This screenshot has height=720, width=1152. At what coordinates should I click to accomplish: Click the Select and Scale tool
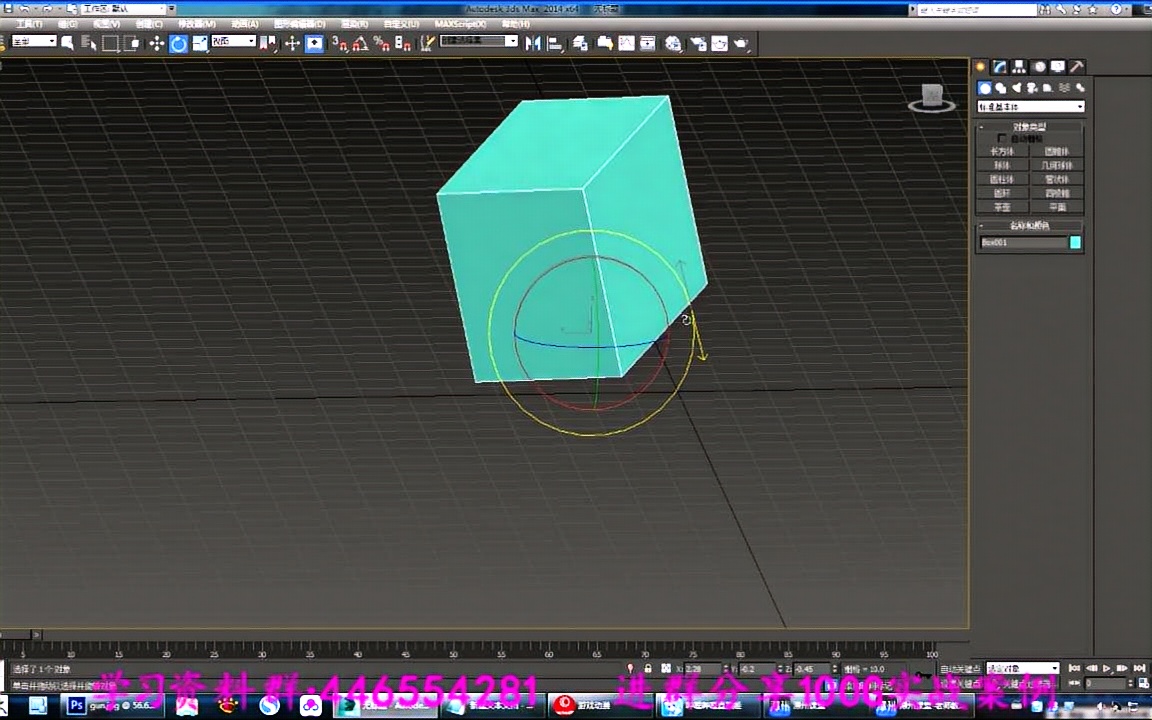click(x=200, y=44)
